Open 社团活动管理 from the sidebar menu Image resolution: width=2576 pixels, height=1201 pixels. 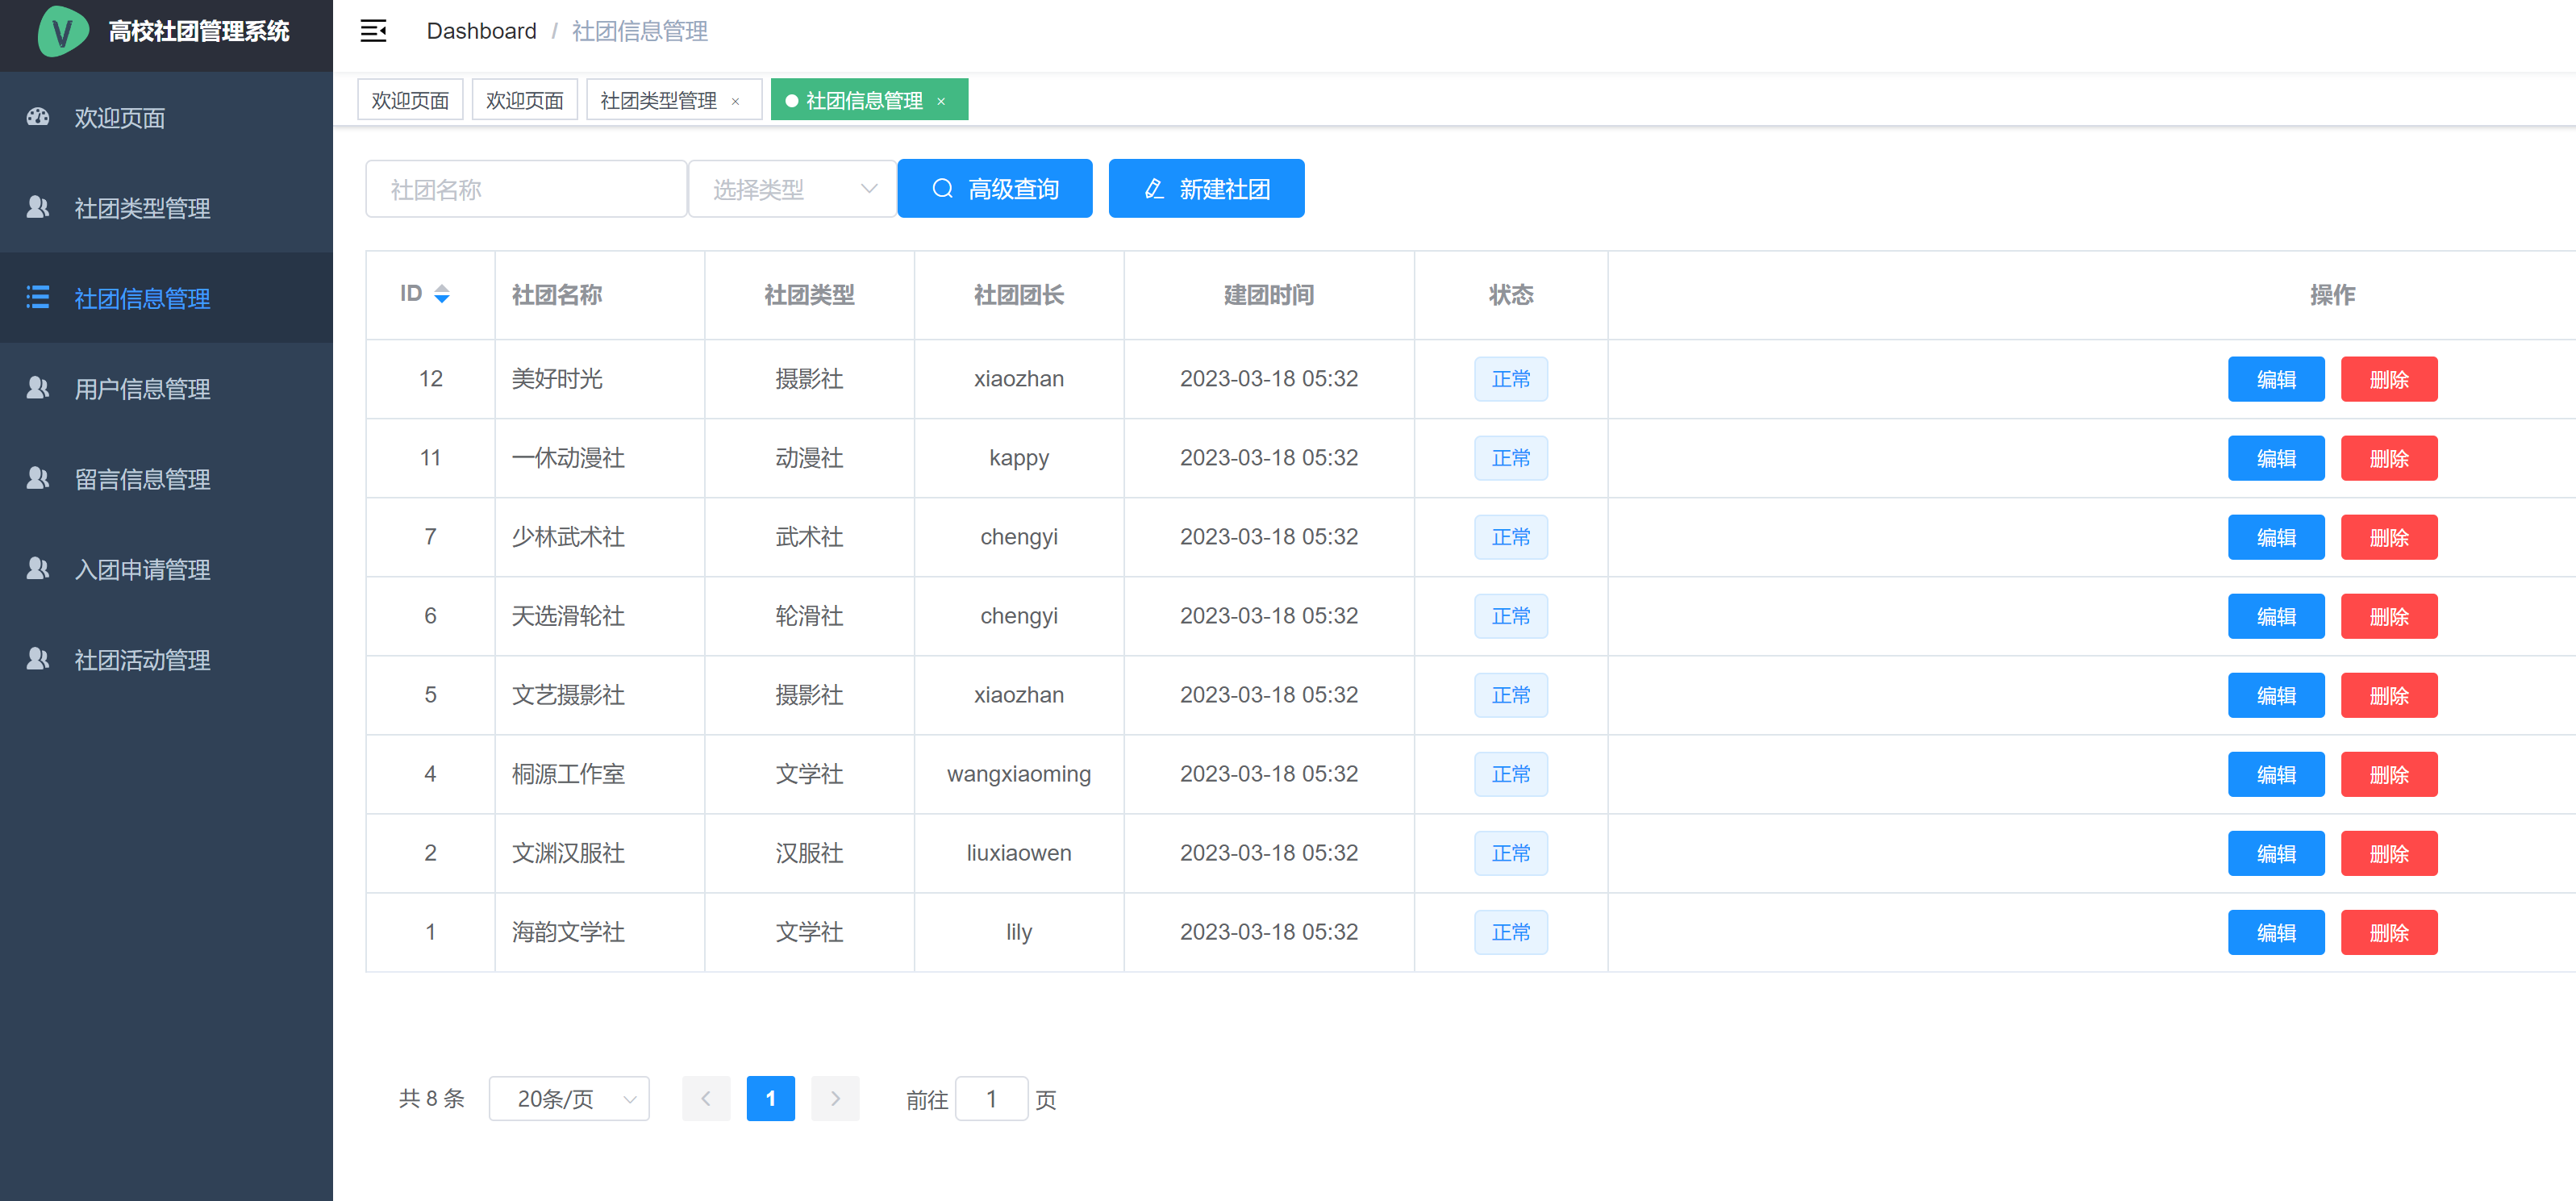click(37, 659)
